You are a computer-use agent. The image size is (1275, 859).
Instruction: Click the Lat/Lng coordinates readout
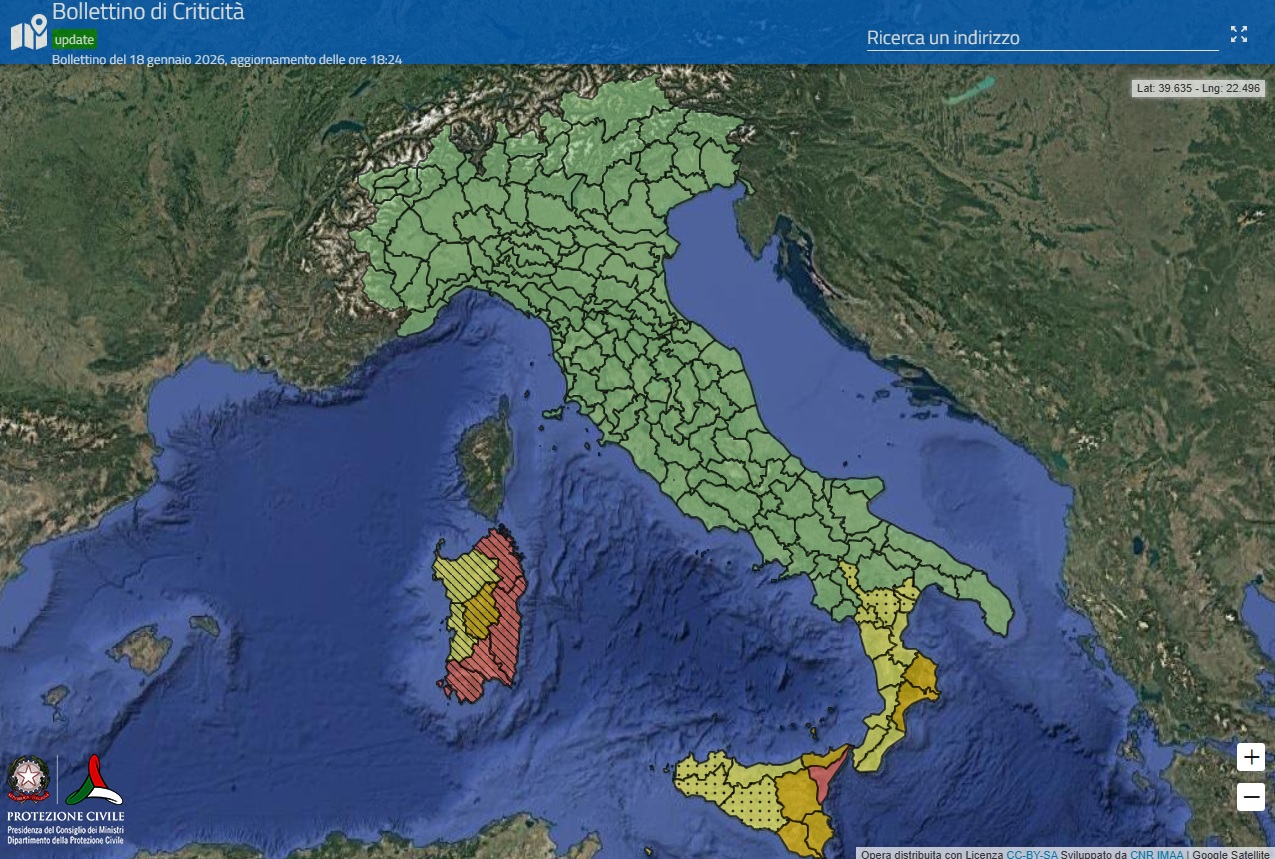(x=1198, y=88)
